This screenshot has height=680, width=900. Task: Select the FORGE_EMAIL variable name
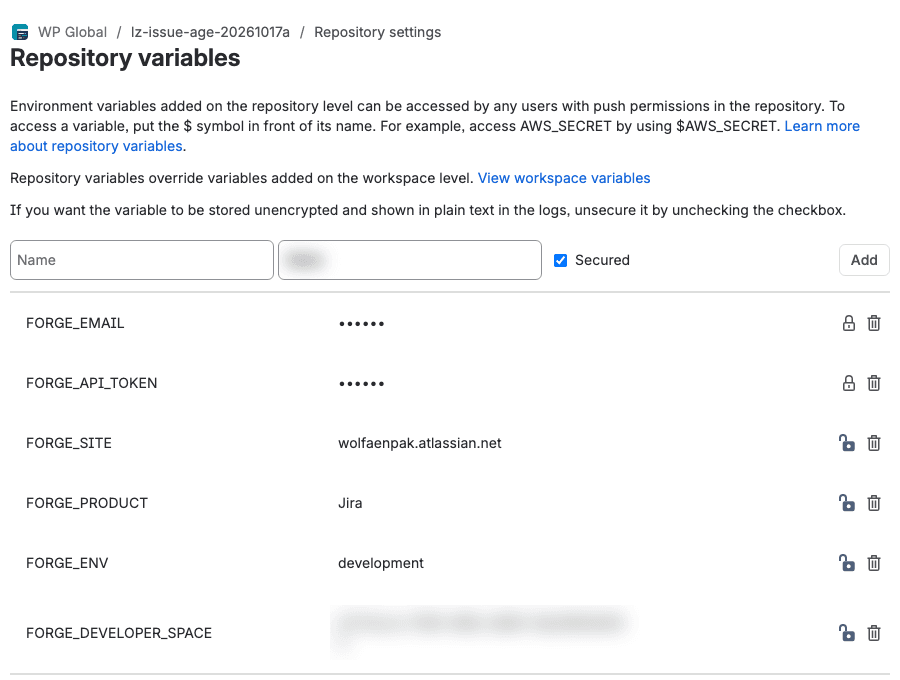[75, 323]
